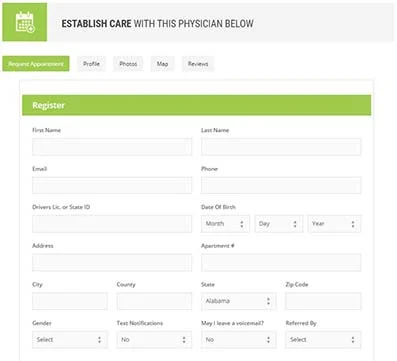The width and height of the screenshot is (397, 361).
Task: Activate the Phone number field
Action: click(281, 185)
